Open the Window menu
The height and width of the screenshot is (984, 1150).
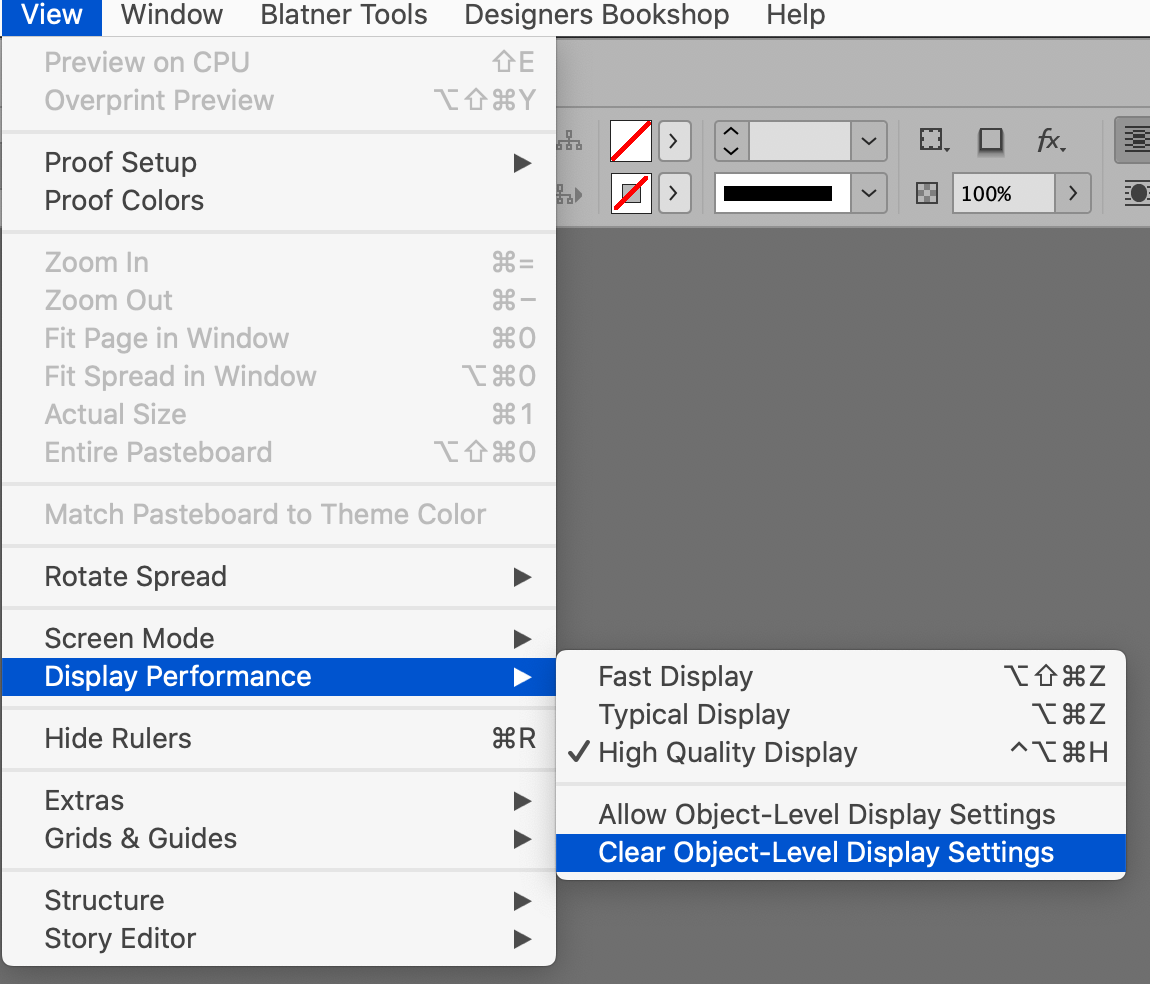coord(170,15)
